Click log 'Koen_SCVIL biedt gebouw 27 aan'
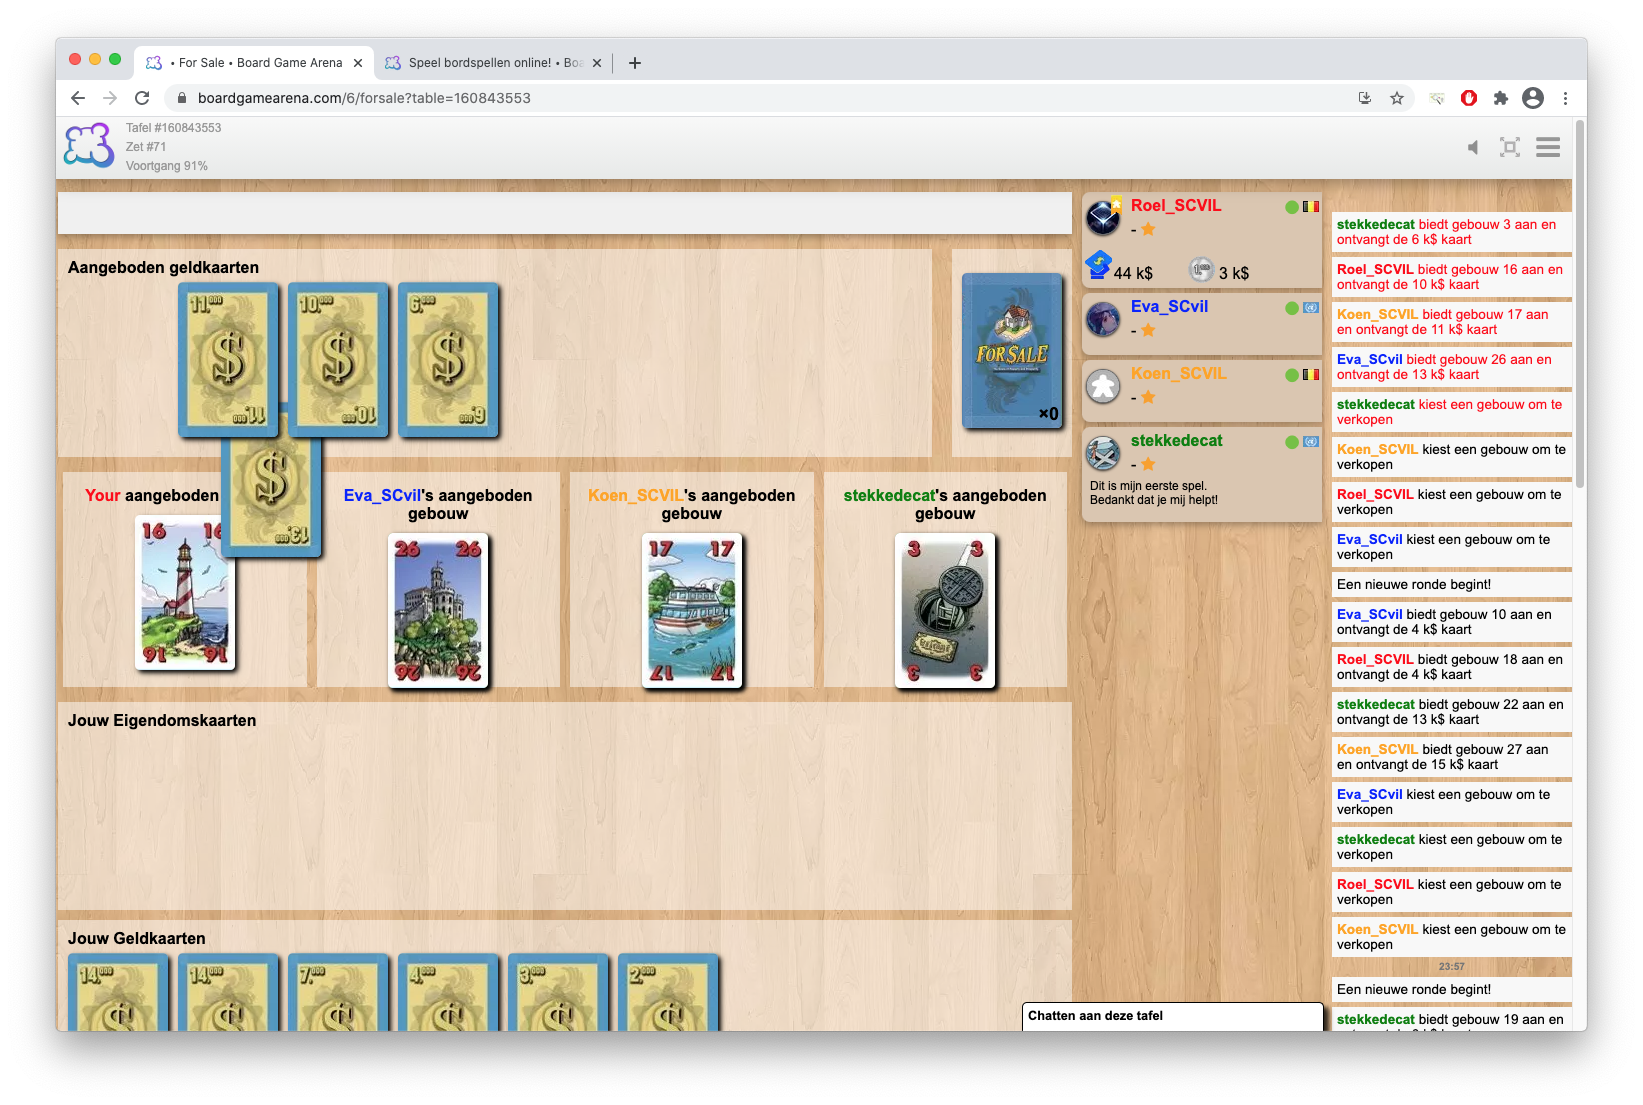 (x=1451, y=757)
